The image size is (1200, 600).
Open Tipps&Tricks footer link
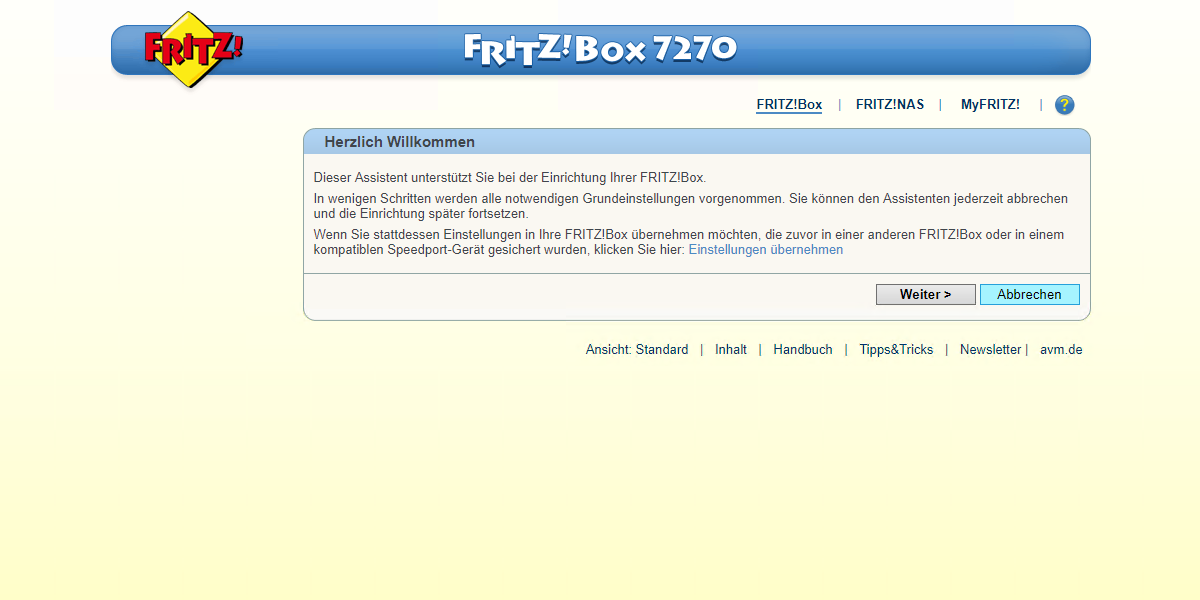click(896, 350)
